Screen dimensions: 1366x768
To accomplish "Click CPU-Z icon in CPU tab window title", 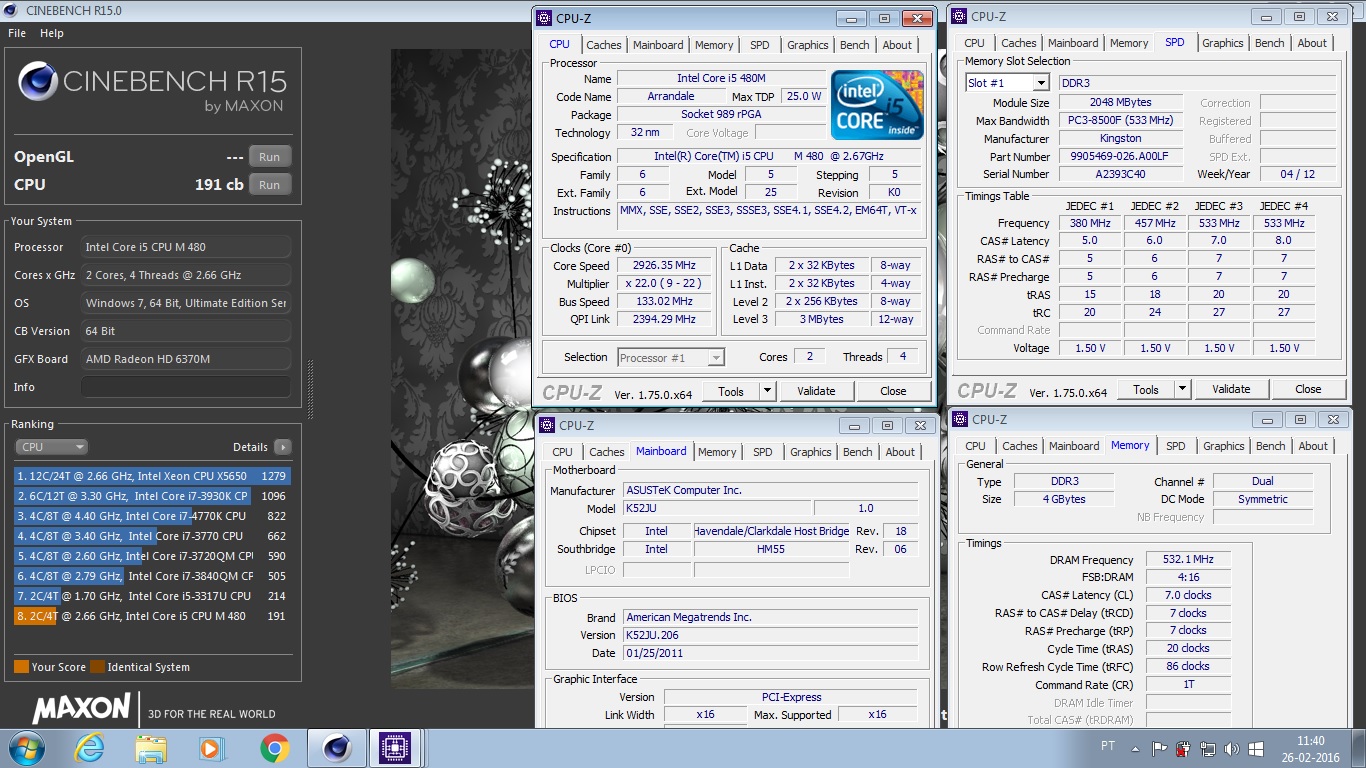I will (544, 18).
